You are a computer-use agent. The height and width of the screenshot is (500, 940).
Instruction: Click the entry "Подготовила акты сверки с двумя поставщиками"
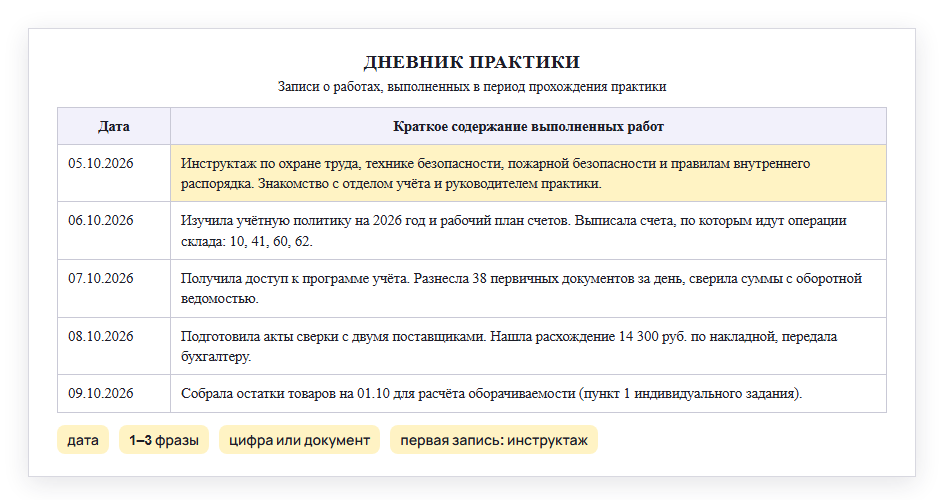pyautogui.click(x=528, y=346)
